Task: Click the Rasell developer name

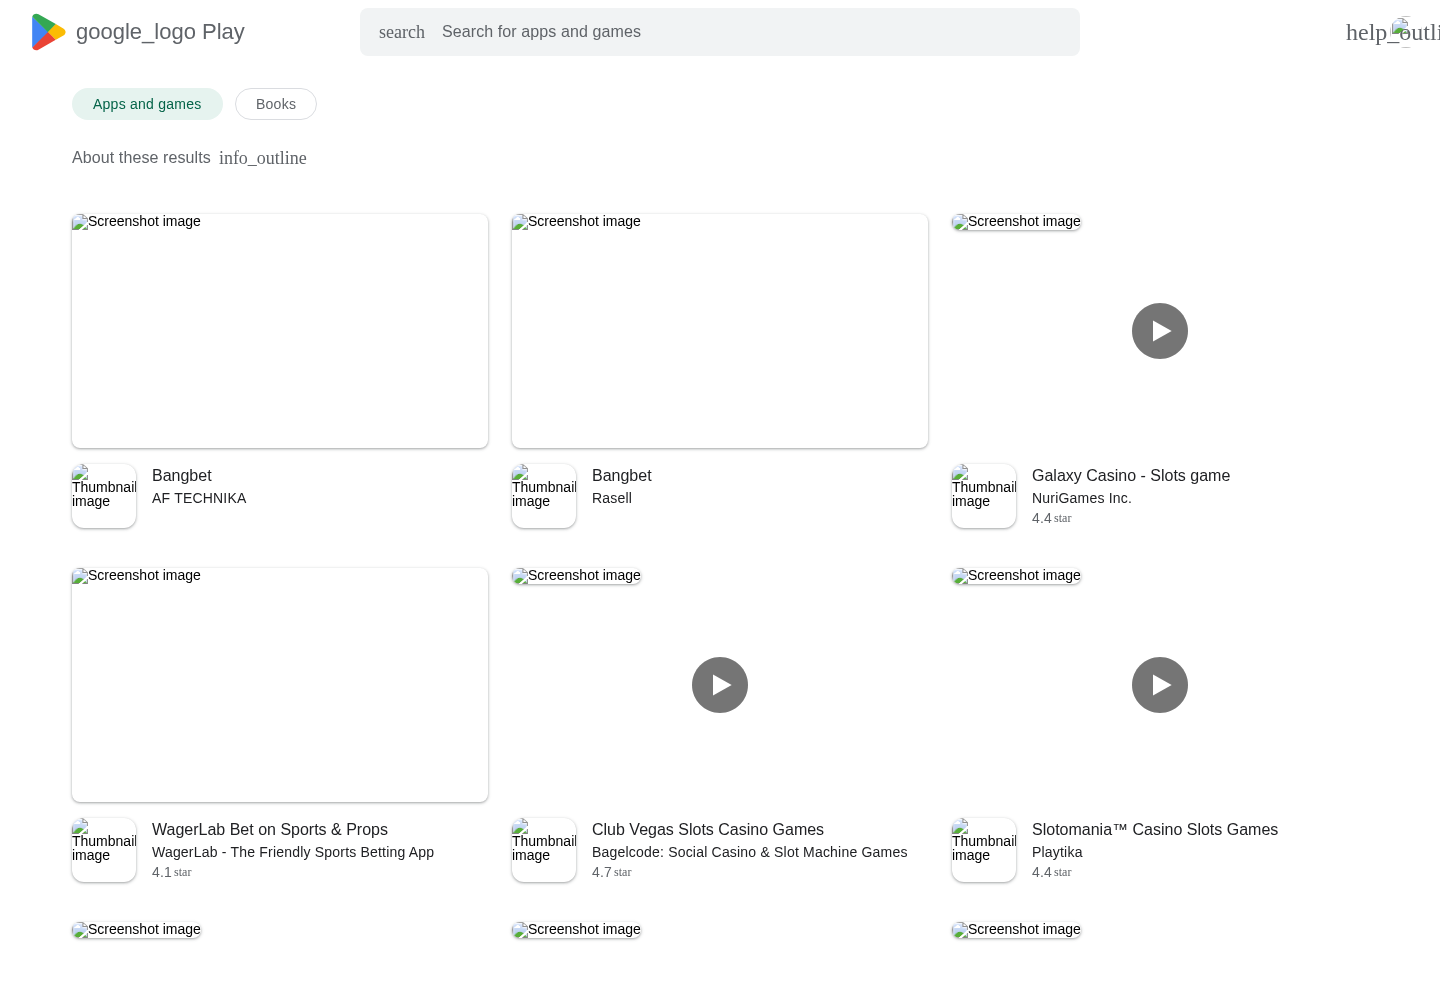Action: [x=612, y=498]
